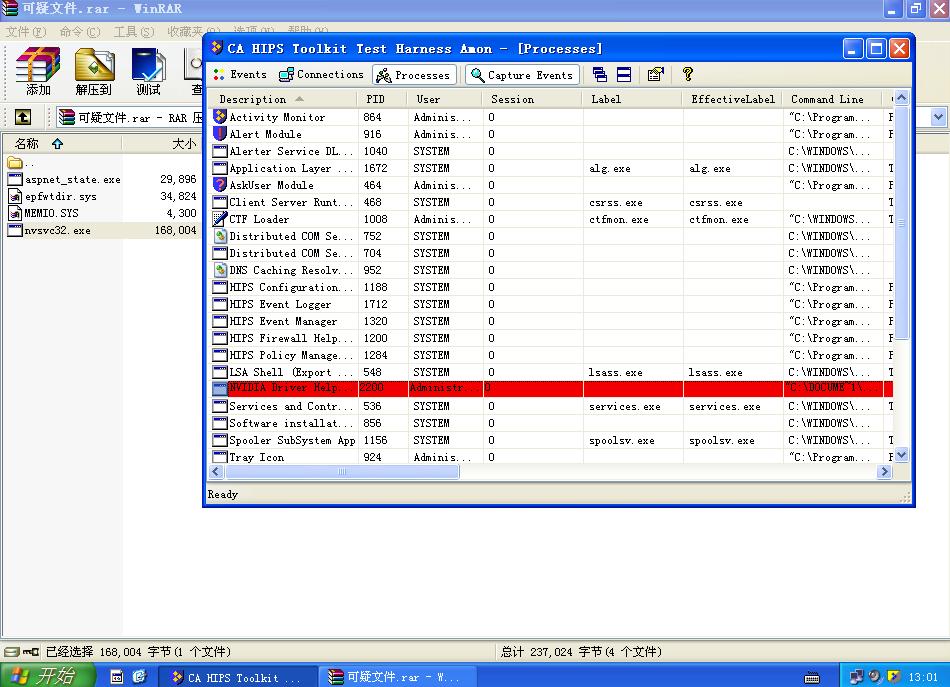Select the CTF Loader pen icon
950x687 pixels.
coord(220,219)
